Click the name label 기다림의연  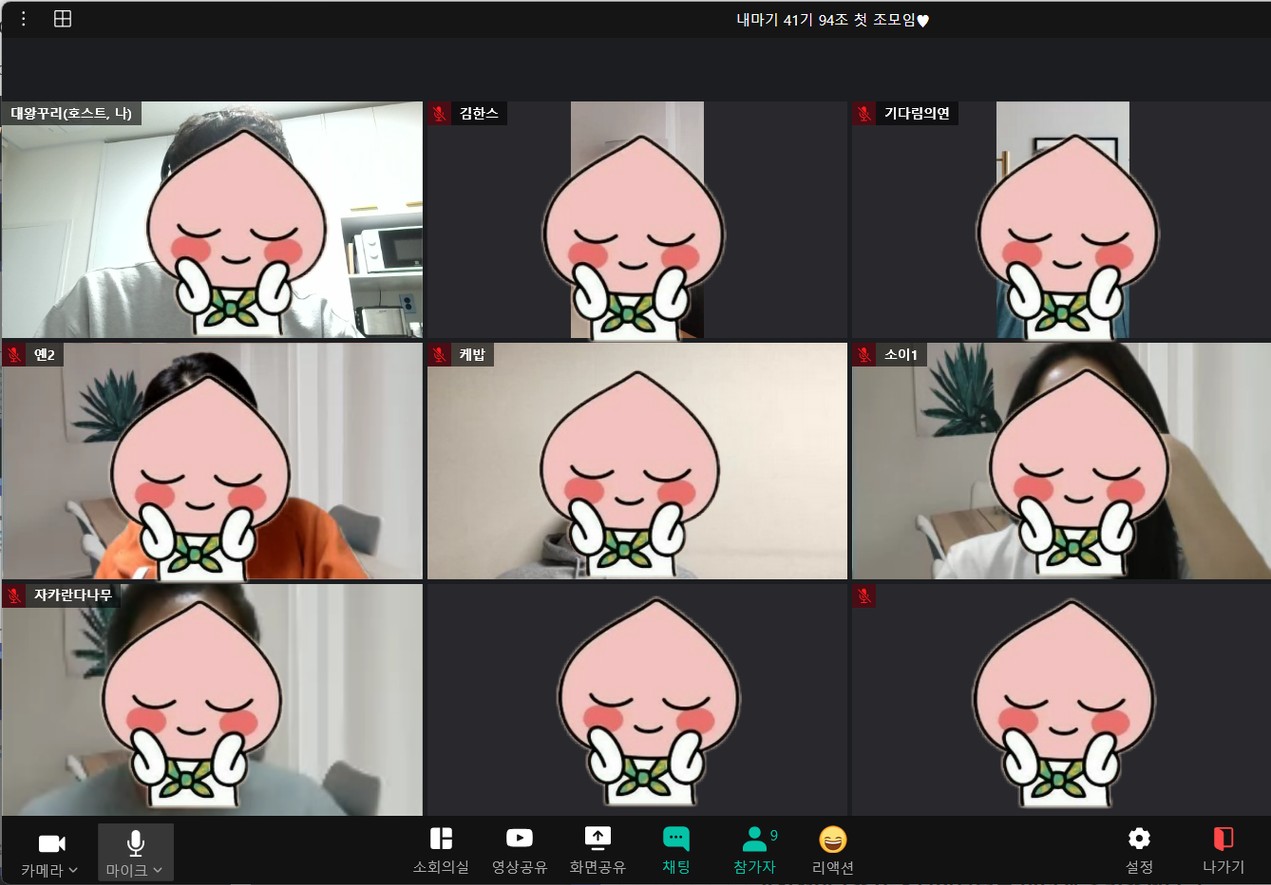[917, 113]
